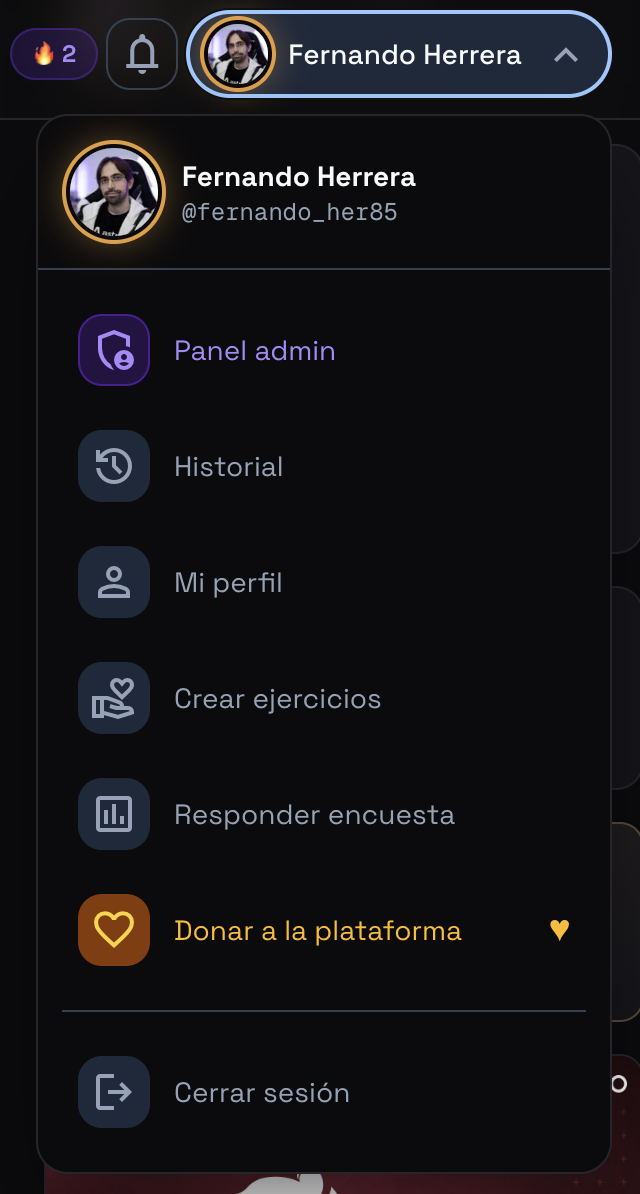Select the shield Panel admin icon
Screen dimensions: 640x1194
pyautogui.click(x=114, y=350)
